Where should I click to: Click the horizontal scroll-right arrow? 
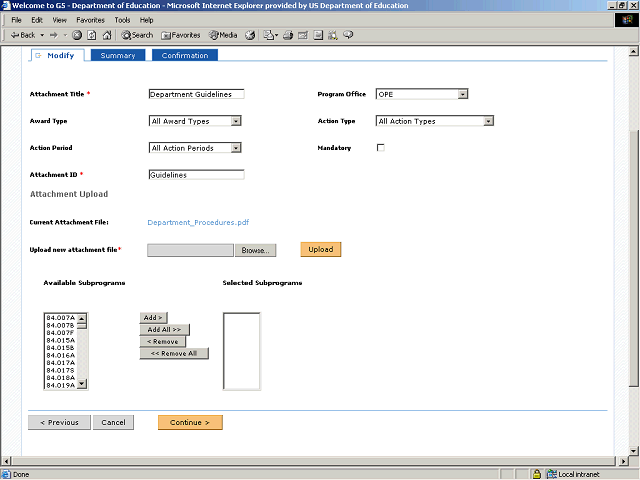click(x=623, y=461)
